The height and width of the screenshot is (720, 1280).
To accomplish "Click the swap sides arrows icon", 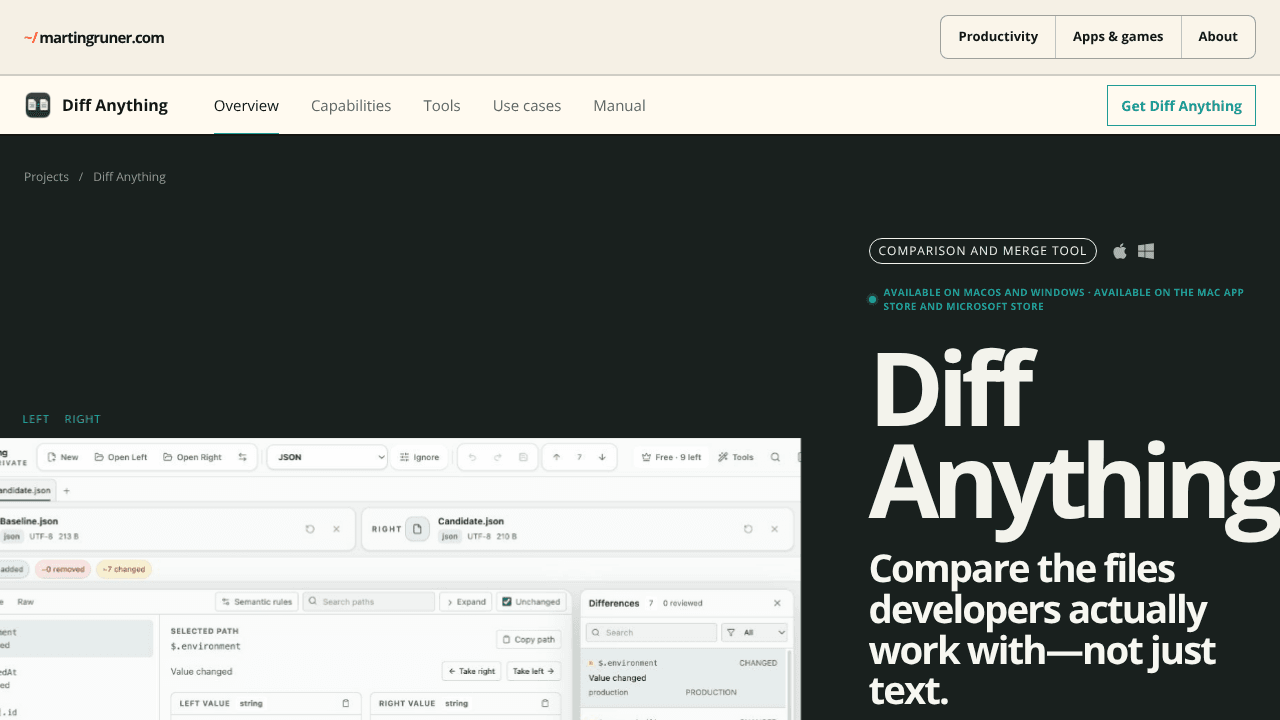I will click(242, 457).
